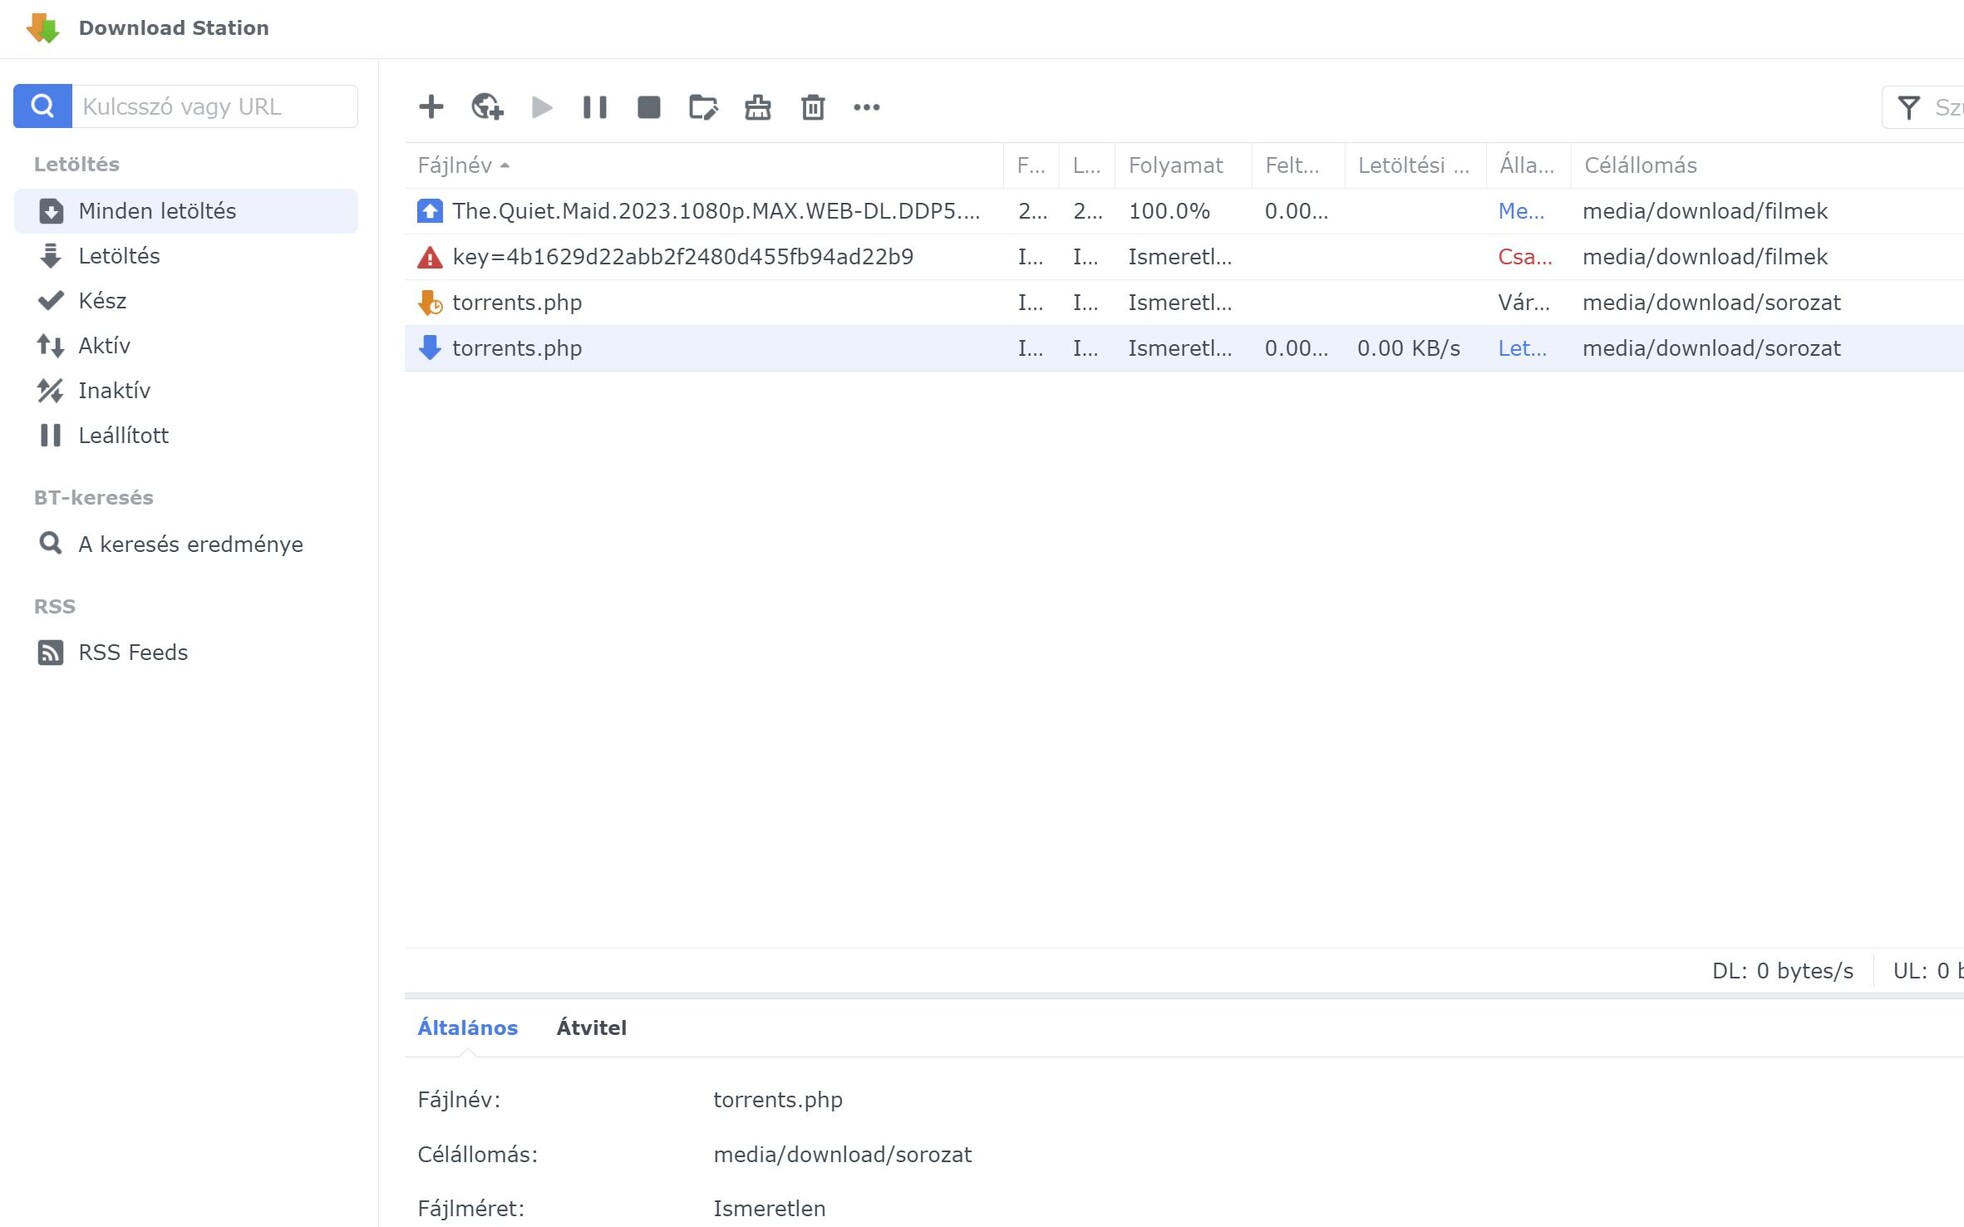This screenshot has height=1227, width=1964.
Task: Click the Me... status of The.Quiet.Maid row
Action: [1521, 211]
